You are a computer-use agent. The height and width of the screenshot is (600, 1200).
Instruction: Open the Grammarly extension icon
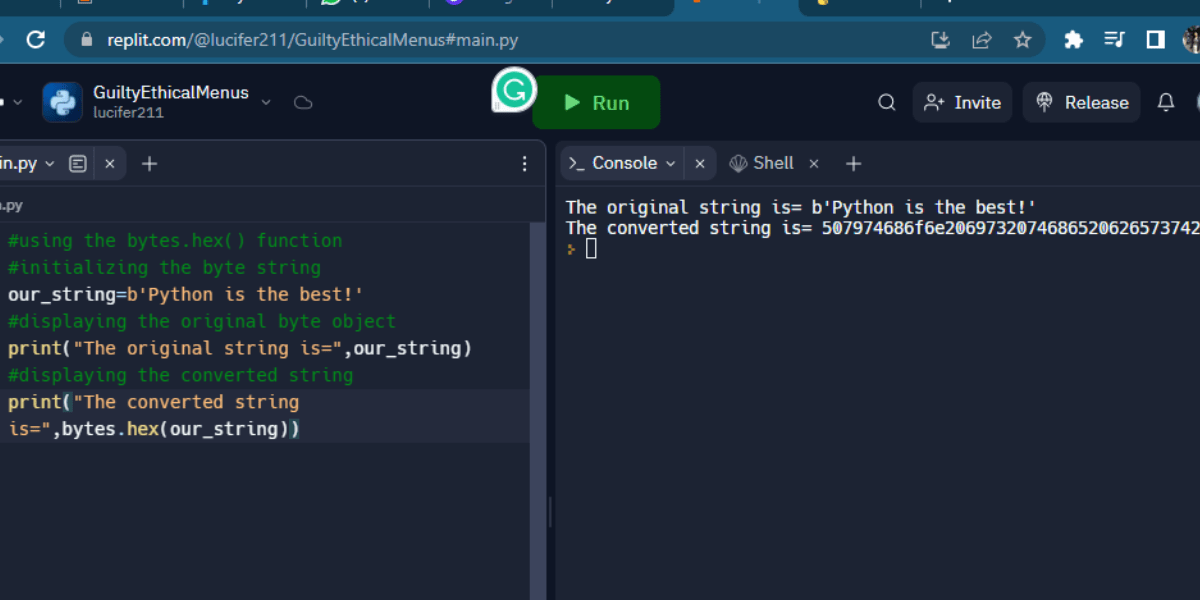pos(513,91)
